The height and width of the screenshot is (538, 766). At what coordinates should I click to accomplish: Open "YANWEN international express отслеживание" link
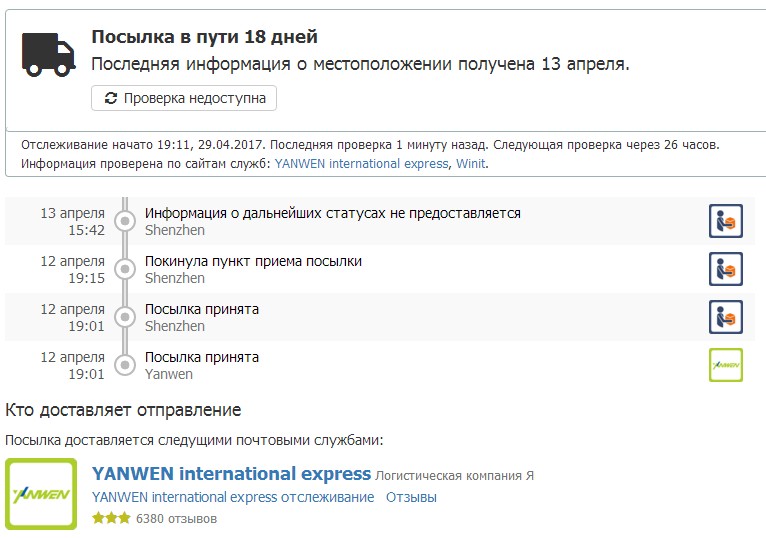point(232,497)
